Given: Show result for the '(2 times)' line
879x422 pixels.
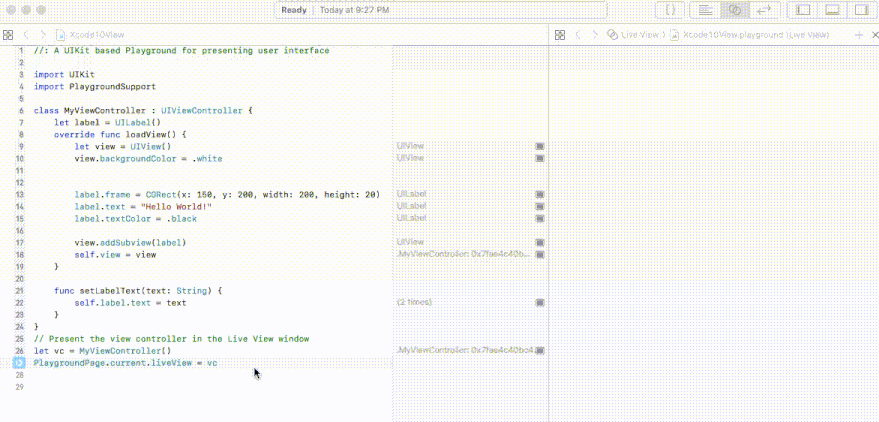Looking at the screenshot, I should coord(540,302).
